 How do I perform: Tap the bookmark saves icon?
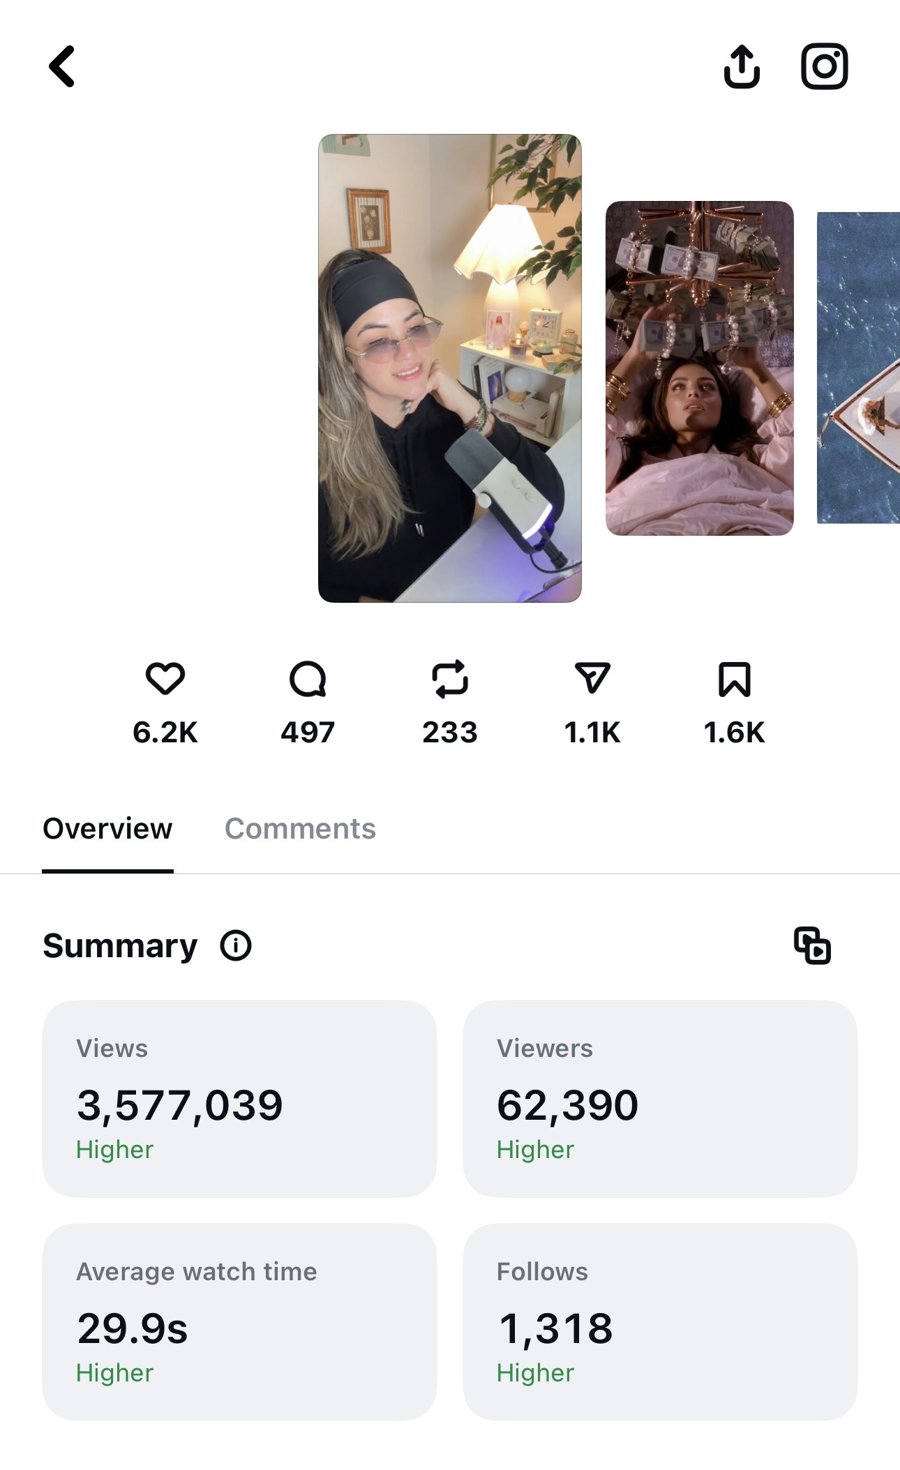tap(734, 679)
